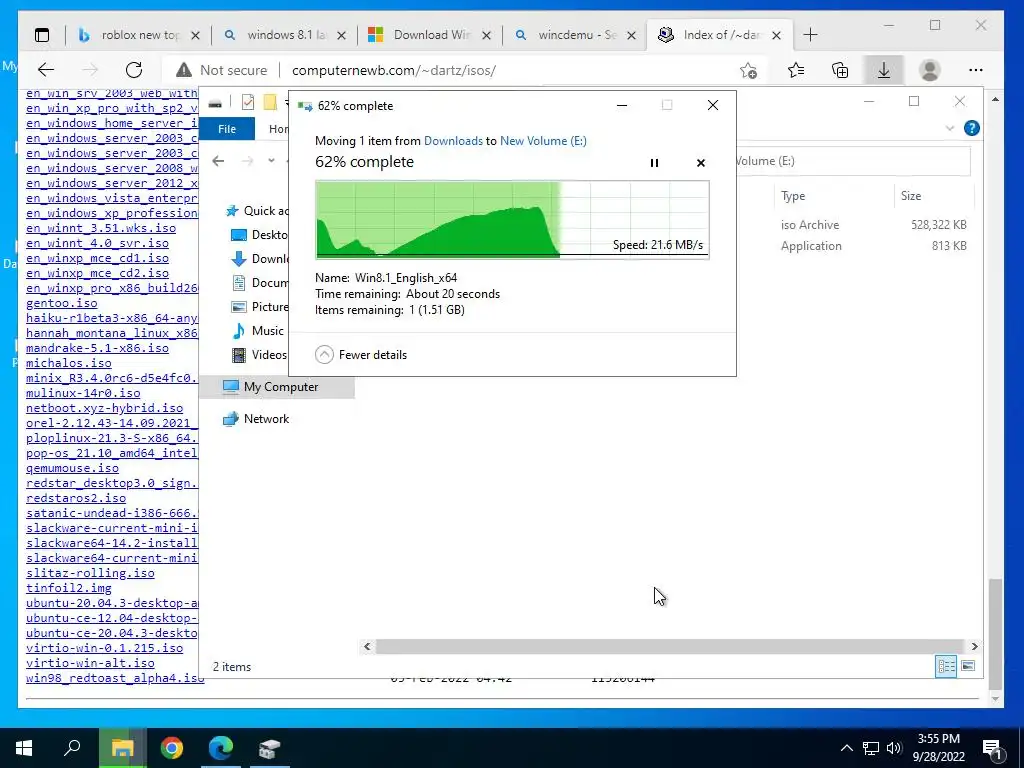Select Music in navigation pane
This screenshot has width=1024, height=768.
click(259, 331)
